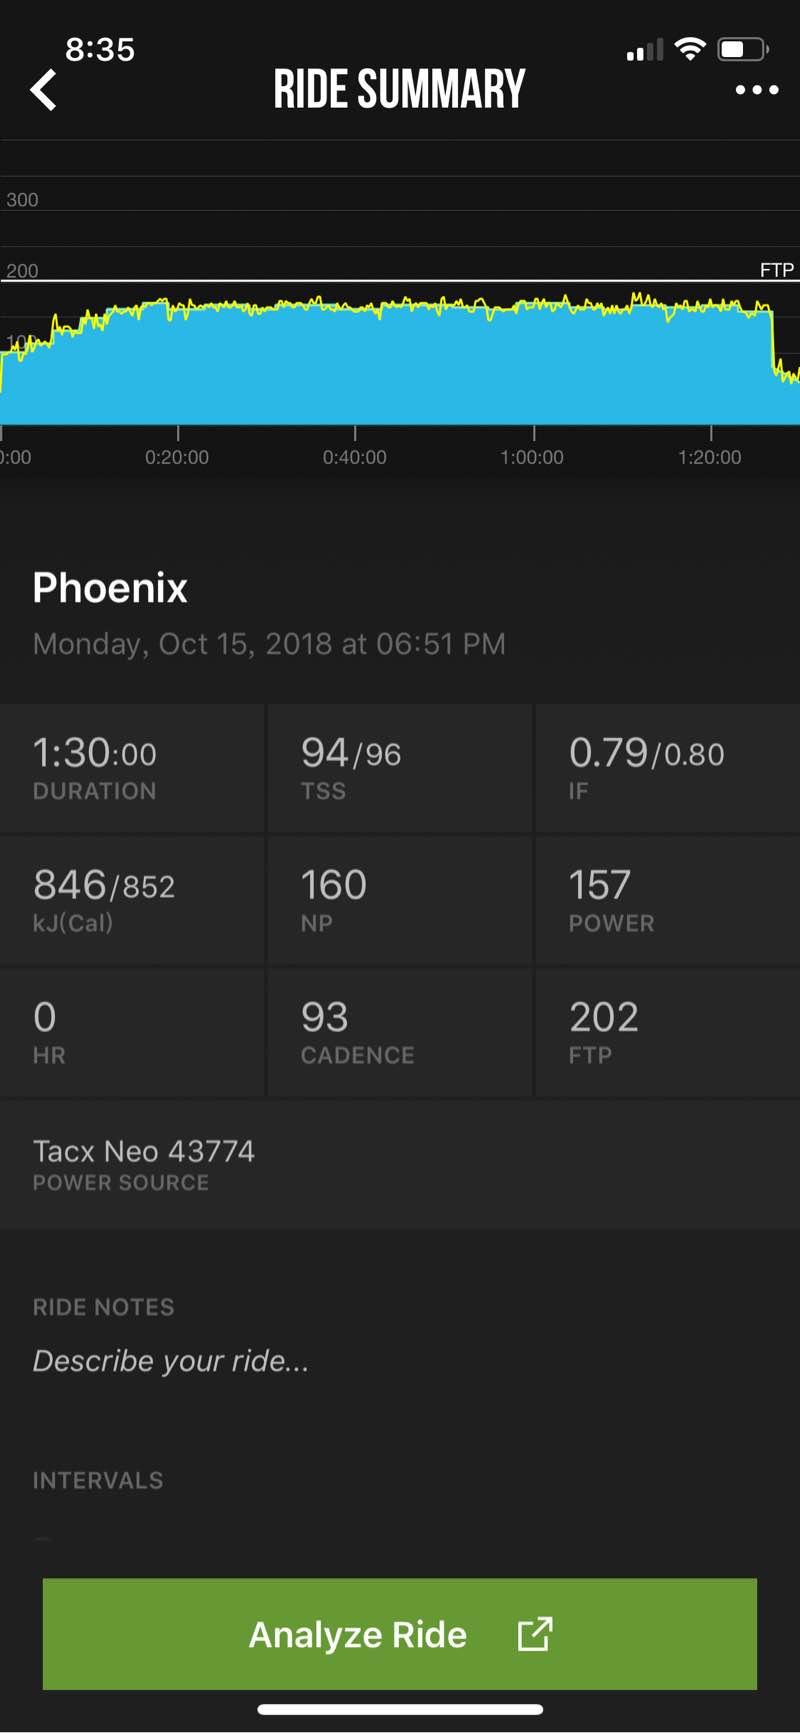Tap the Power 157 tile
800x1733 pixels.
pyautogui.click(x=667, y=900)
